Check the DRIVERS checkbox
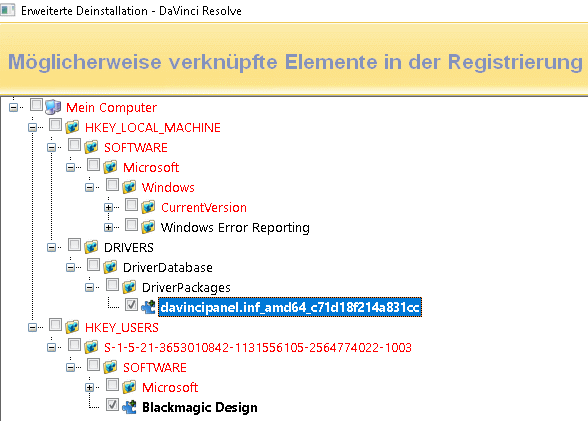The image size is (588, 421). tap(74, 245)
